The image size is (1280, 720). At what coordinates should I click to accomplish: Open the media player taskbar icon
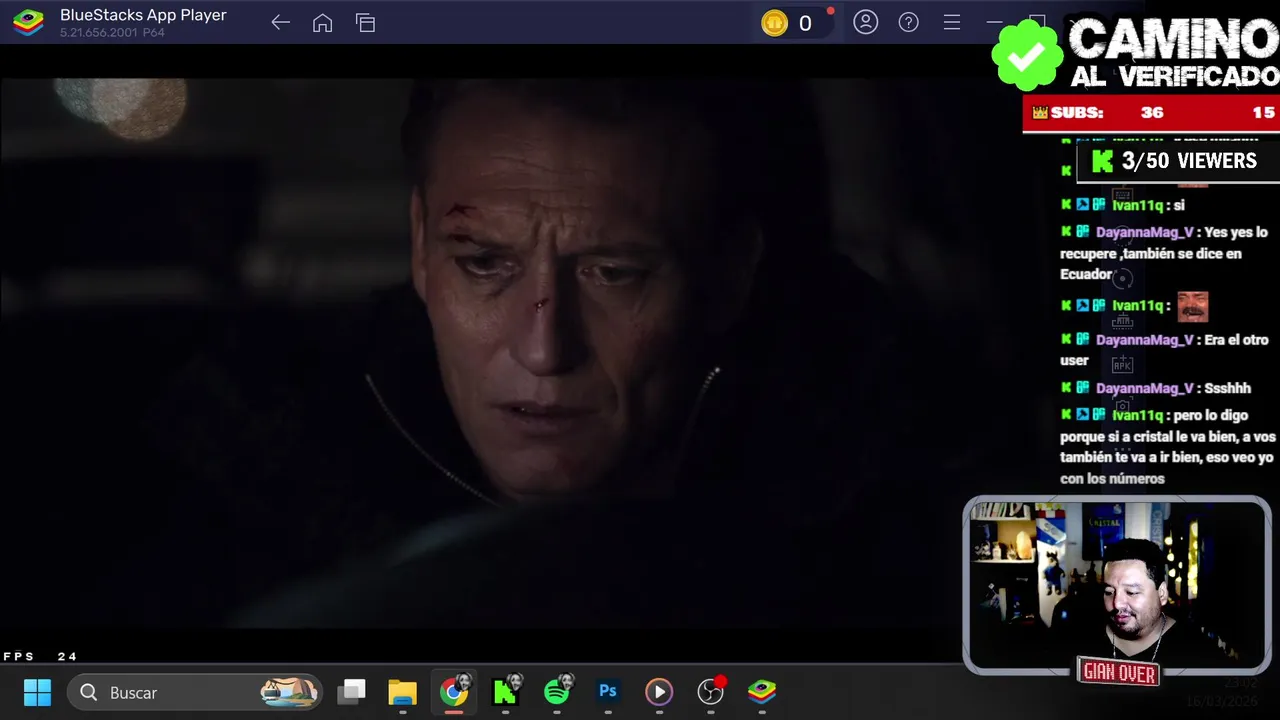[x=659, y=692]
